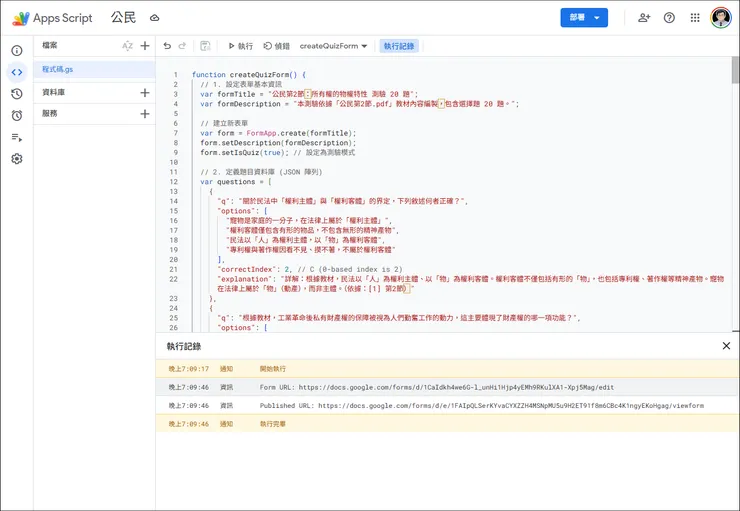Open the Executions list icon in the sidebar
Screen dimensions: 740x511
(x=17, y=137)
